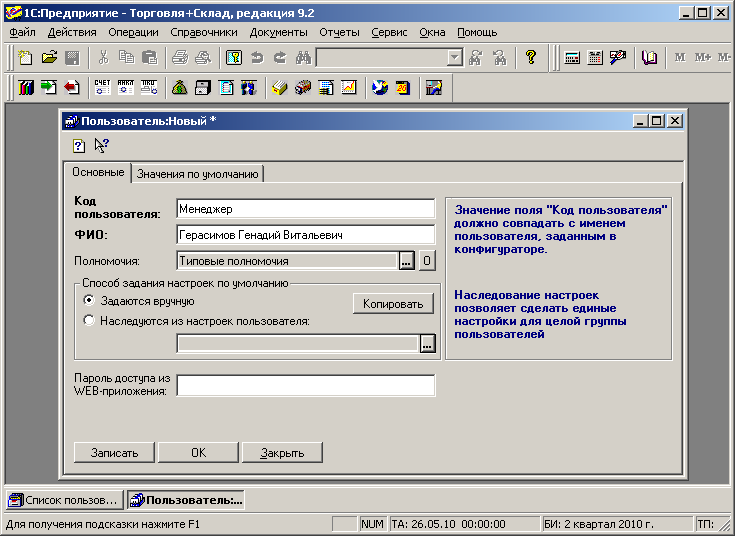Click the Copy icon in the toolbar

click(x=126, y=58)
